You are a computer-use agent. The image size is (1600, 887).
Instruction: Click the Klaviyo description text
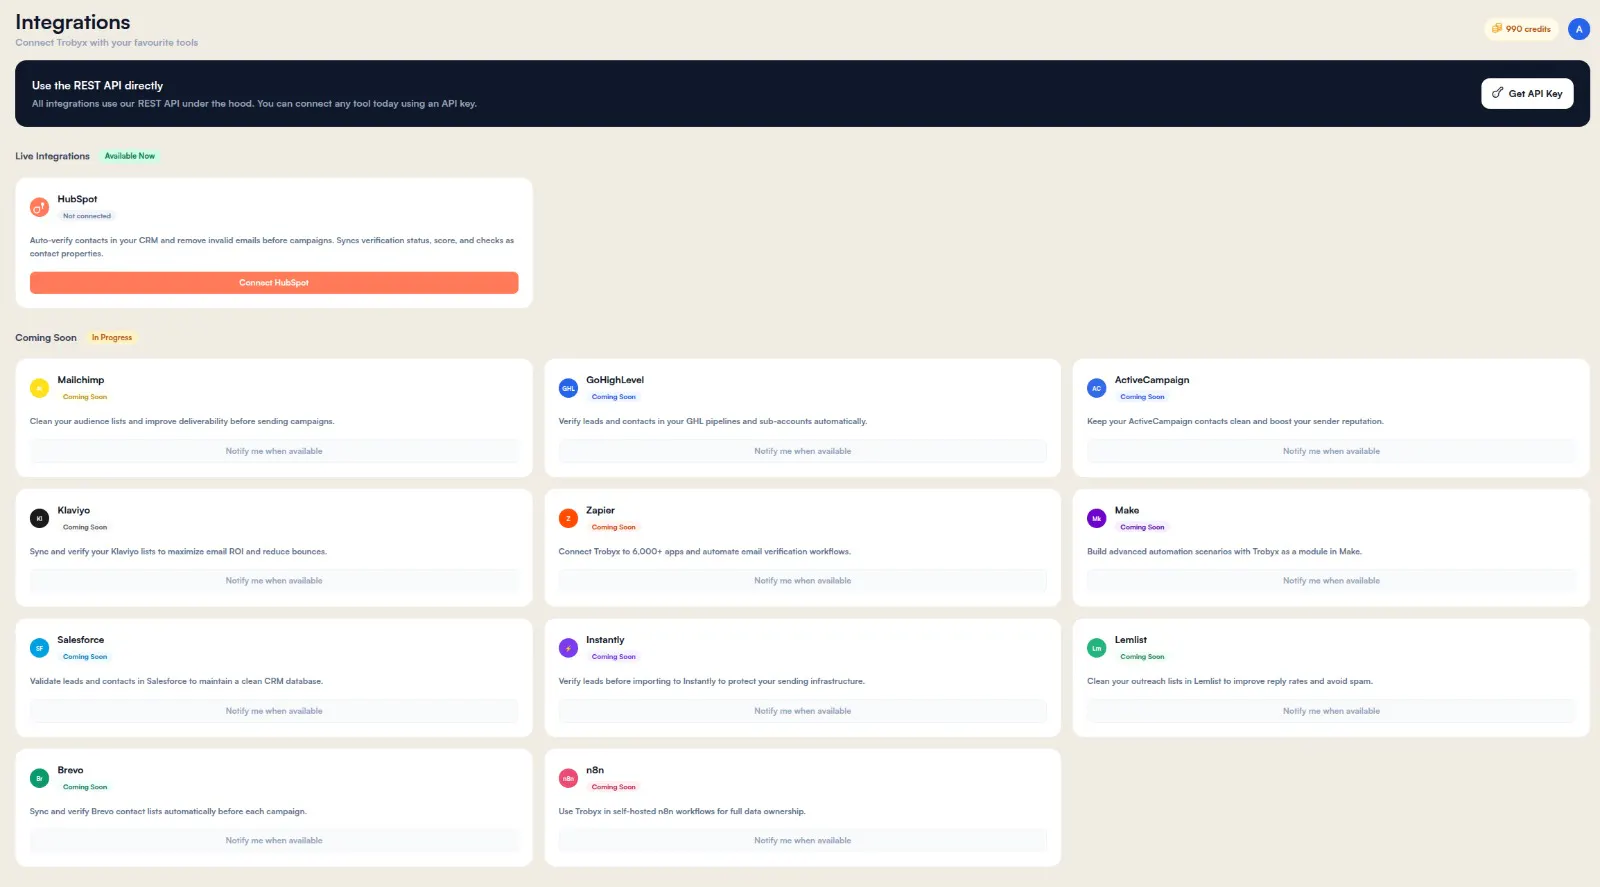[x=178, y=552]
